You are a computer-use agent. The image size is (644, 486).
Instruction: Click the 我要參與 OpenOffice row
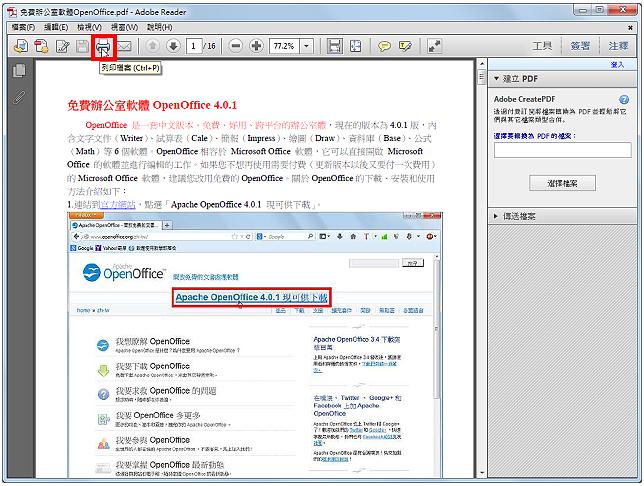pyautogui.click(x=195, y=443)
